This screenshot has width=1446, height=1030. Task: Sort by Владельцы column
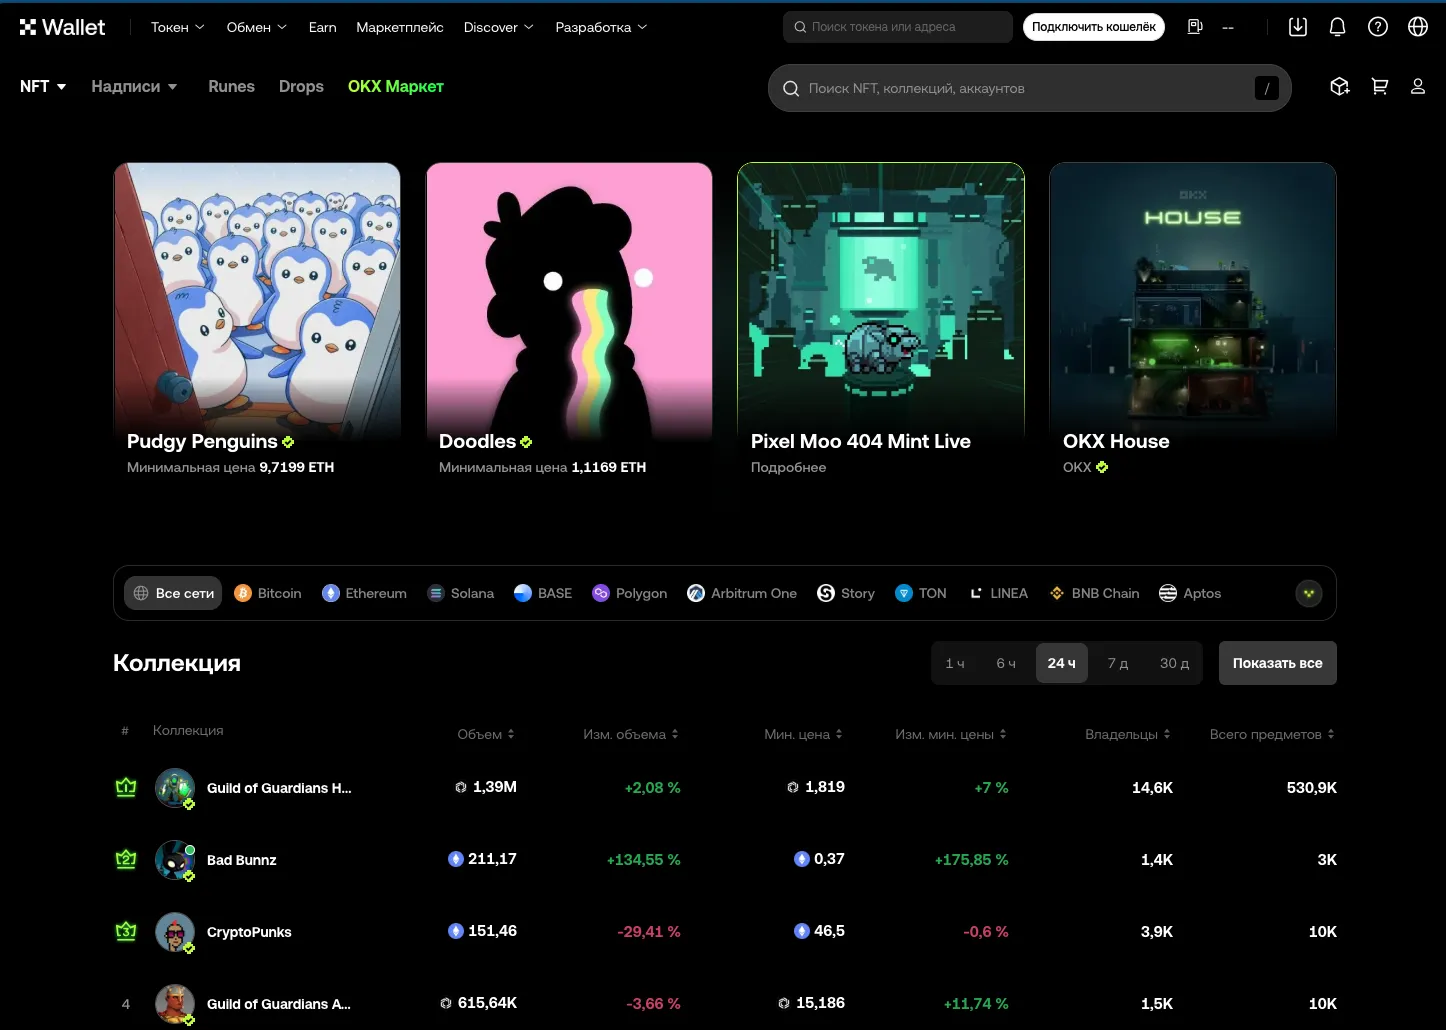[1128, 734]
